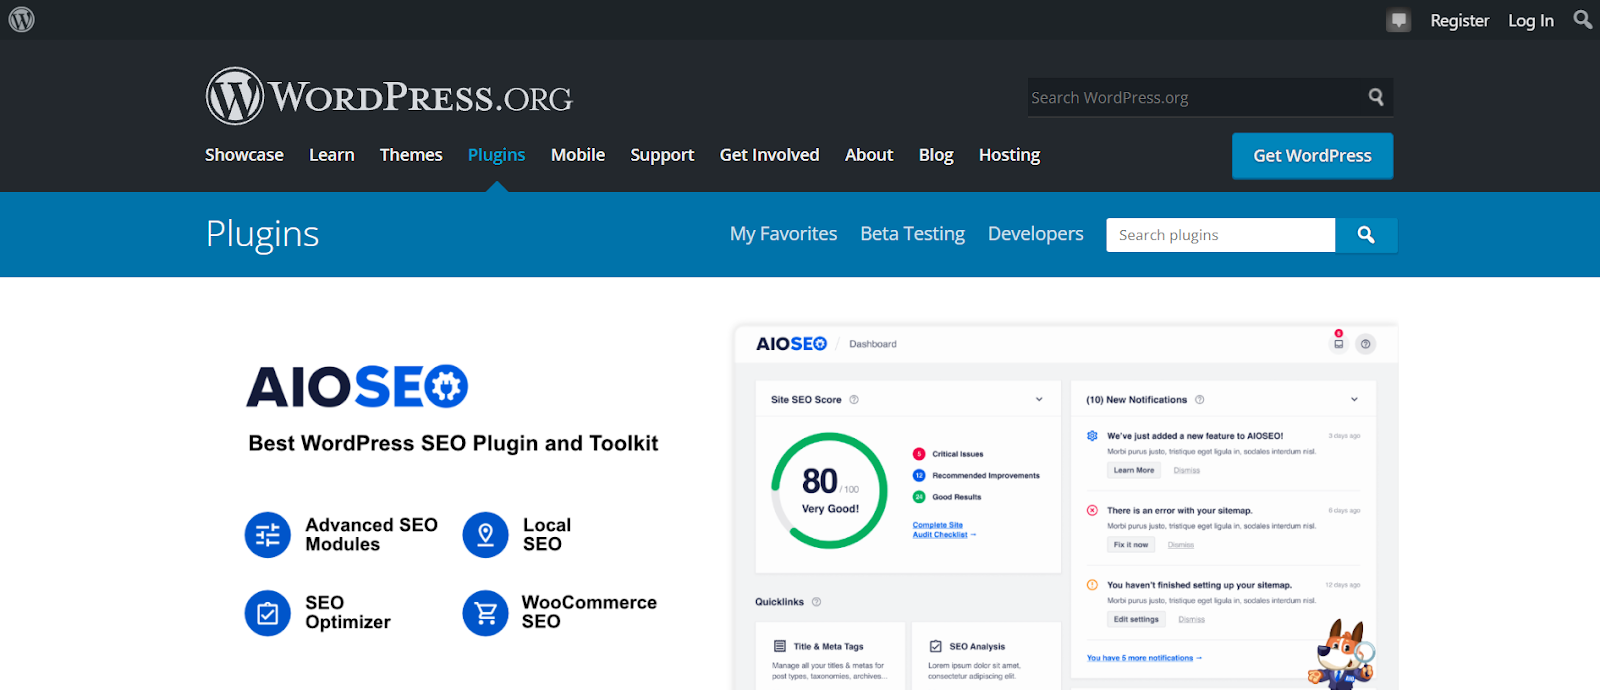Viewport: 1600px width, 690px height.
Task: Click the Learn More notification button
Action: click(x=1134, y=470)
